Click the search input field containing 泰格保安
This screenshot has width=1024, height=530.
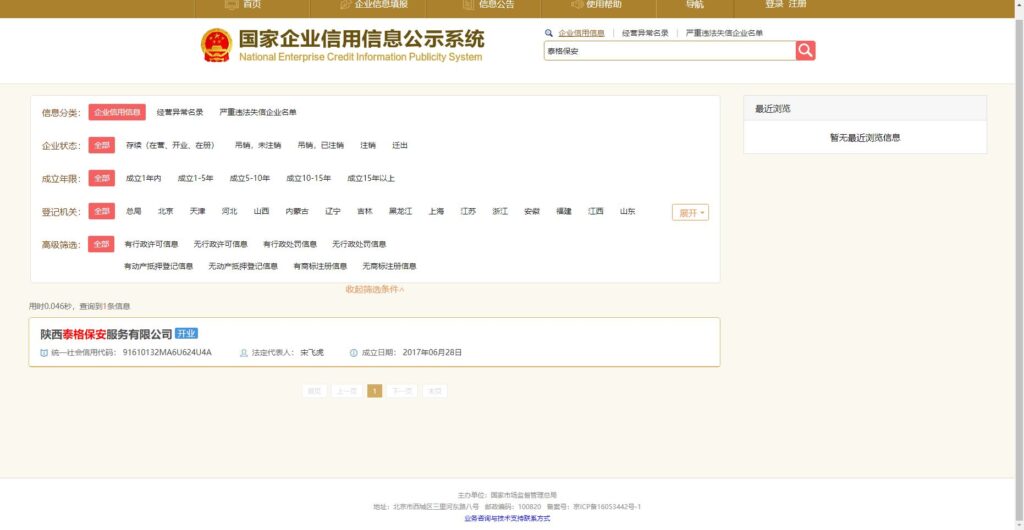[668, 51]
